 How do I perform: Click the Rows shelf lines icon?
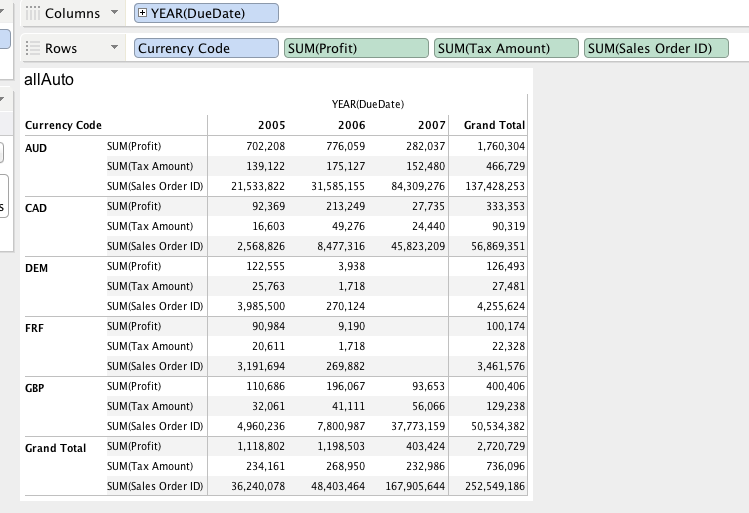pyautogui.click(x=32, y=48)
